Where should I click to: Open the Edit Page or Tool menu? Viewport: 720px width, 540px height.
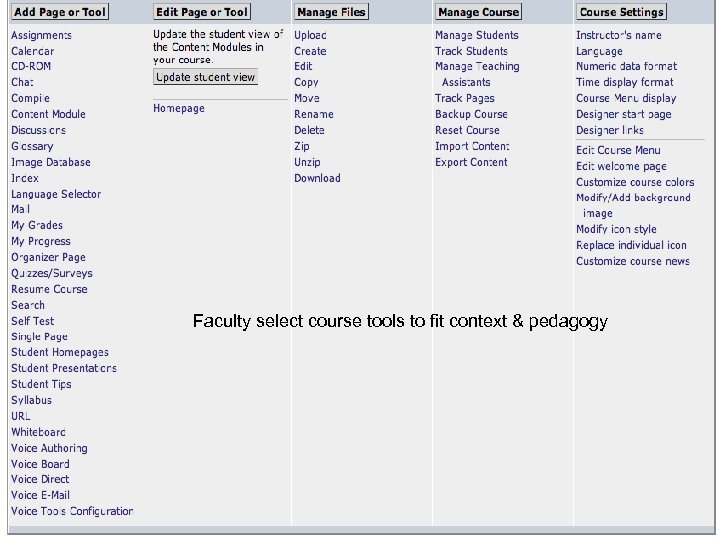(x=202, y=12)
